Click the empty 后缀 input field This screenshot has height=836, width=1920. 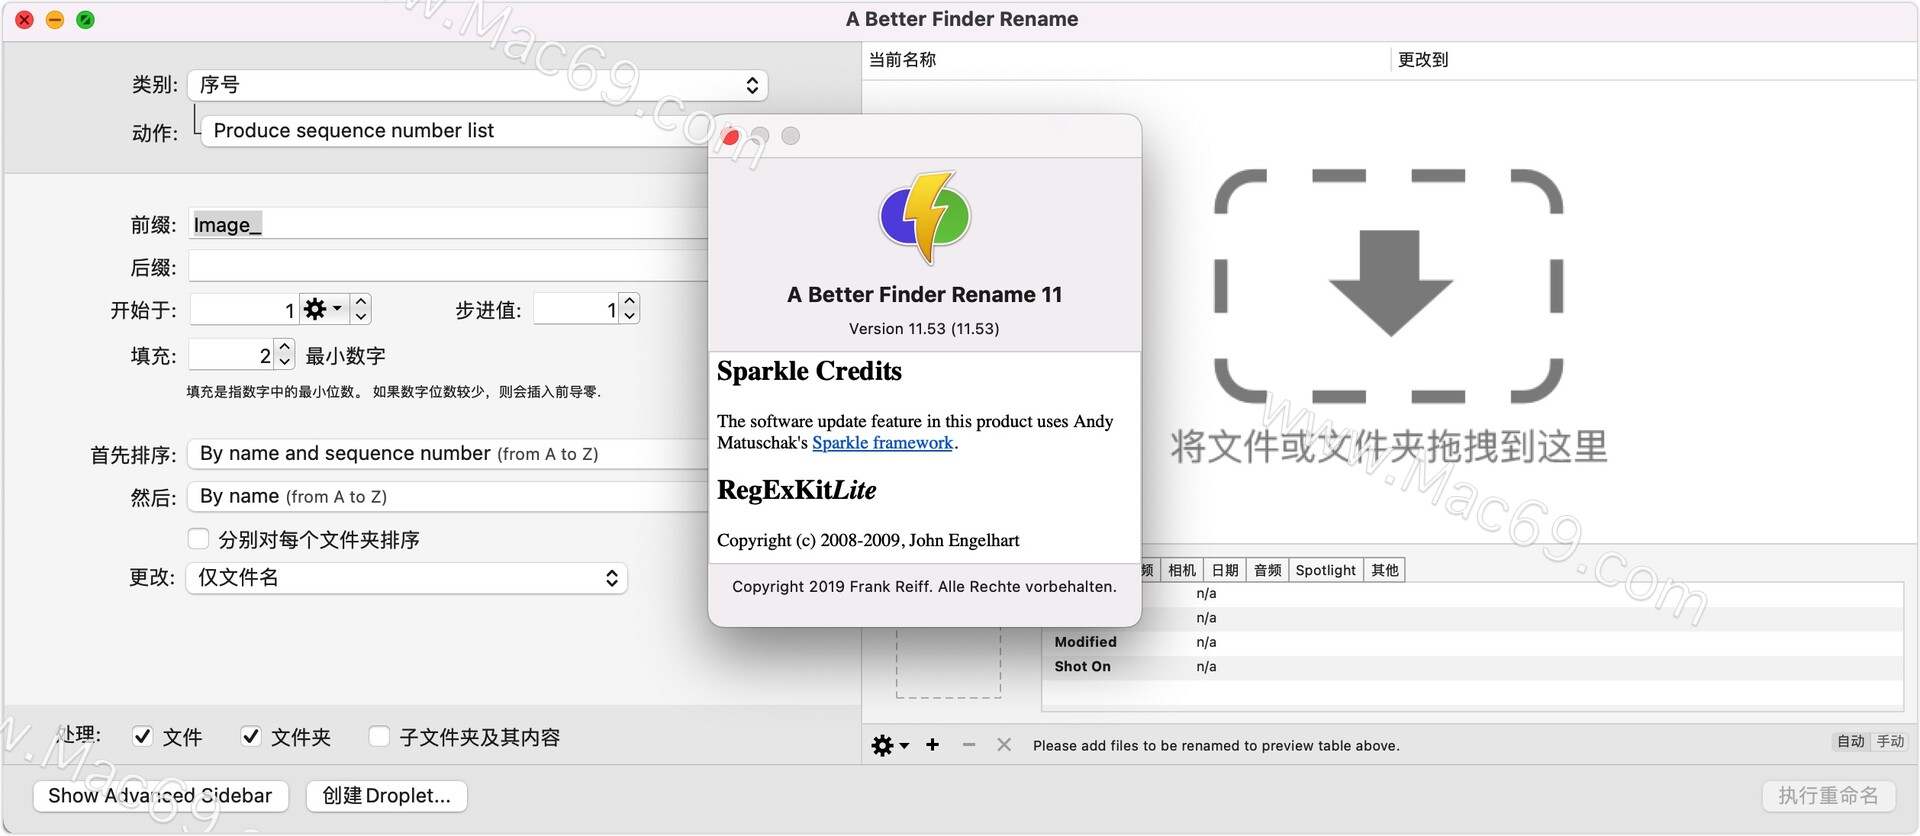[x=448, y=267]
